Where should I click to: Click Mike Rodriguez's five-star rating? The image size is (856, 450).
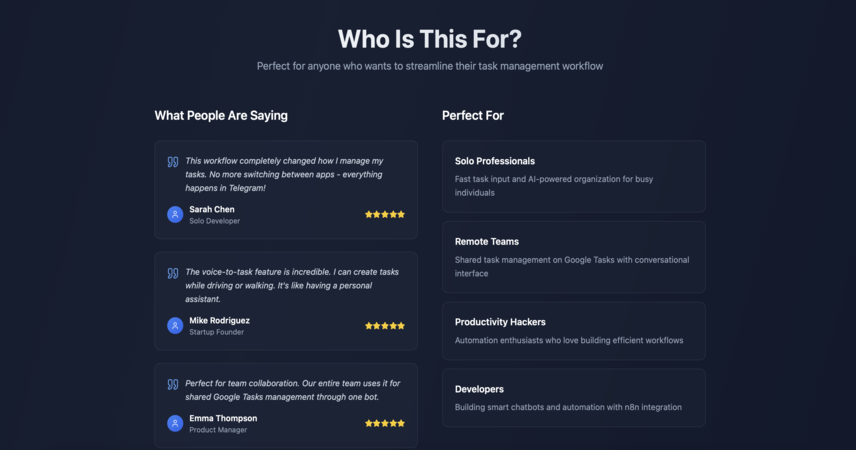coord(385,325)
